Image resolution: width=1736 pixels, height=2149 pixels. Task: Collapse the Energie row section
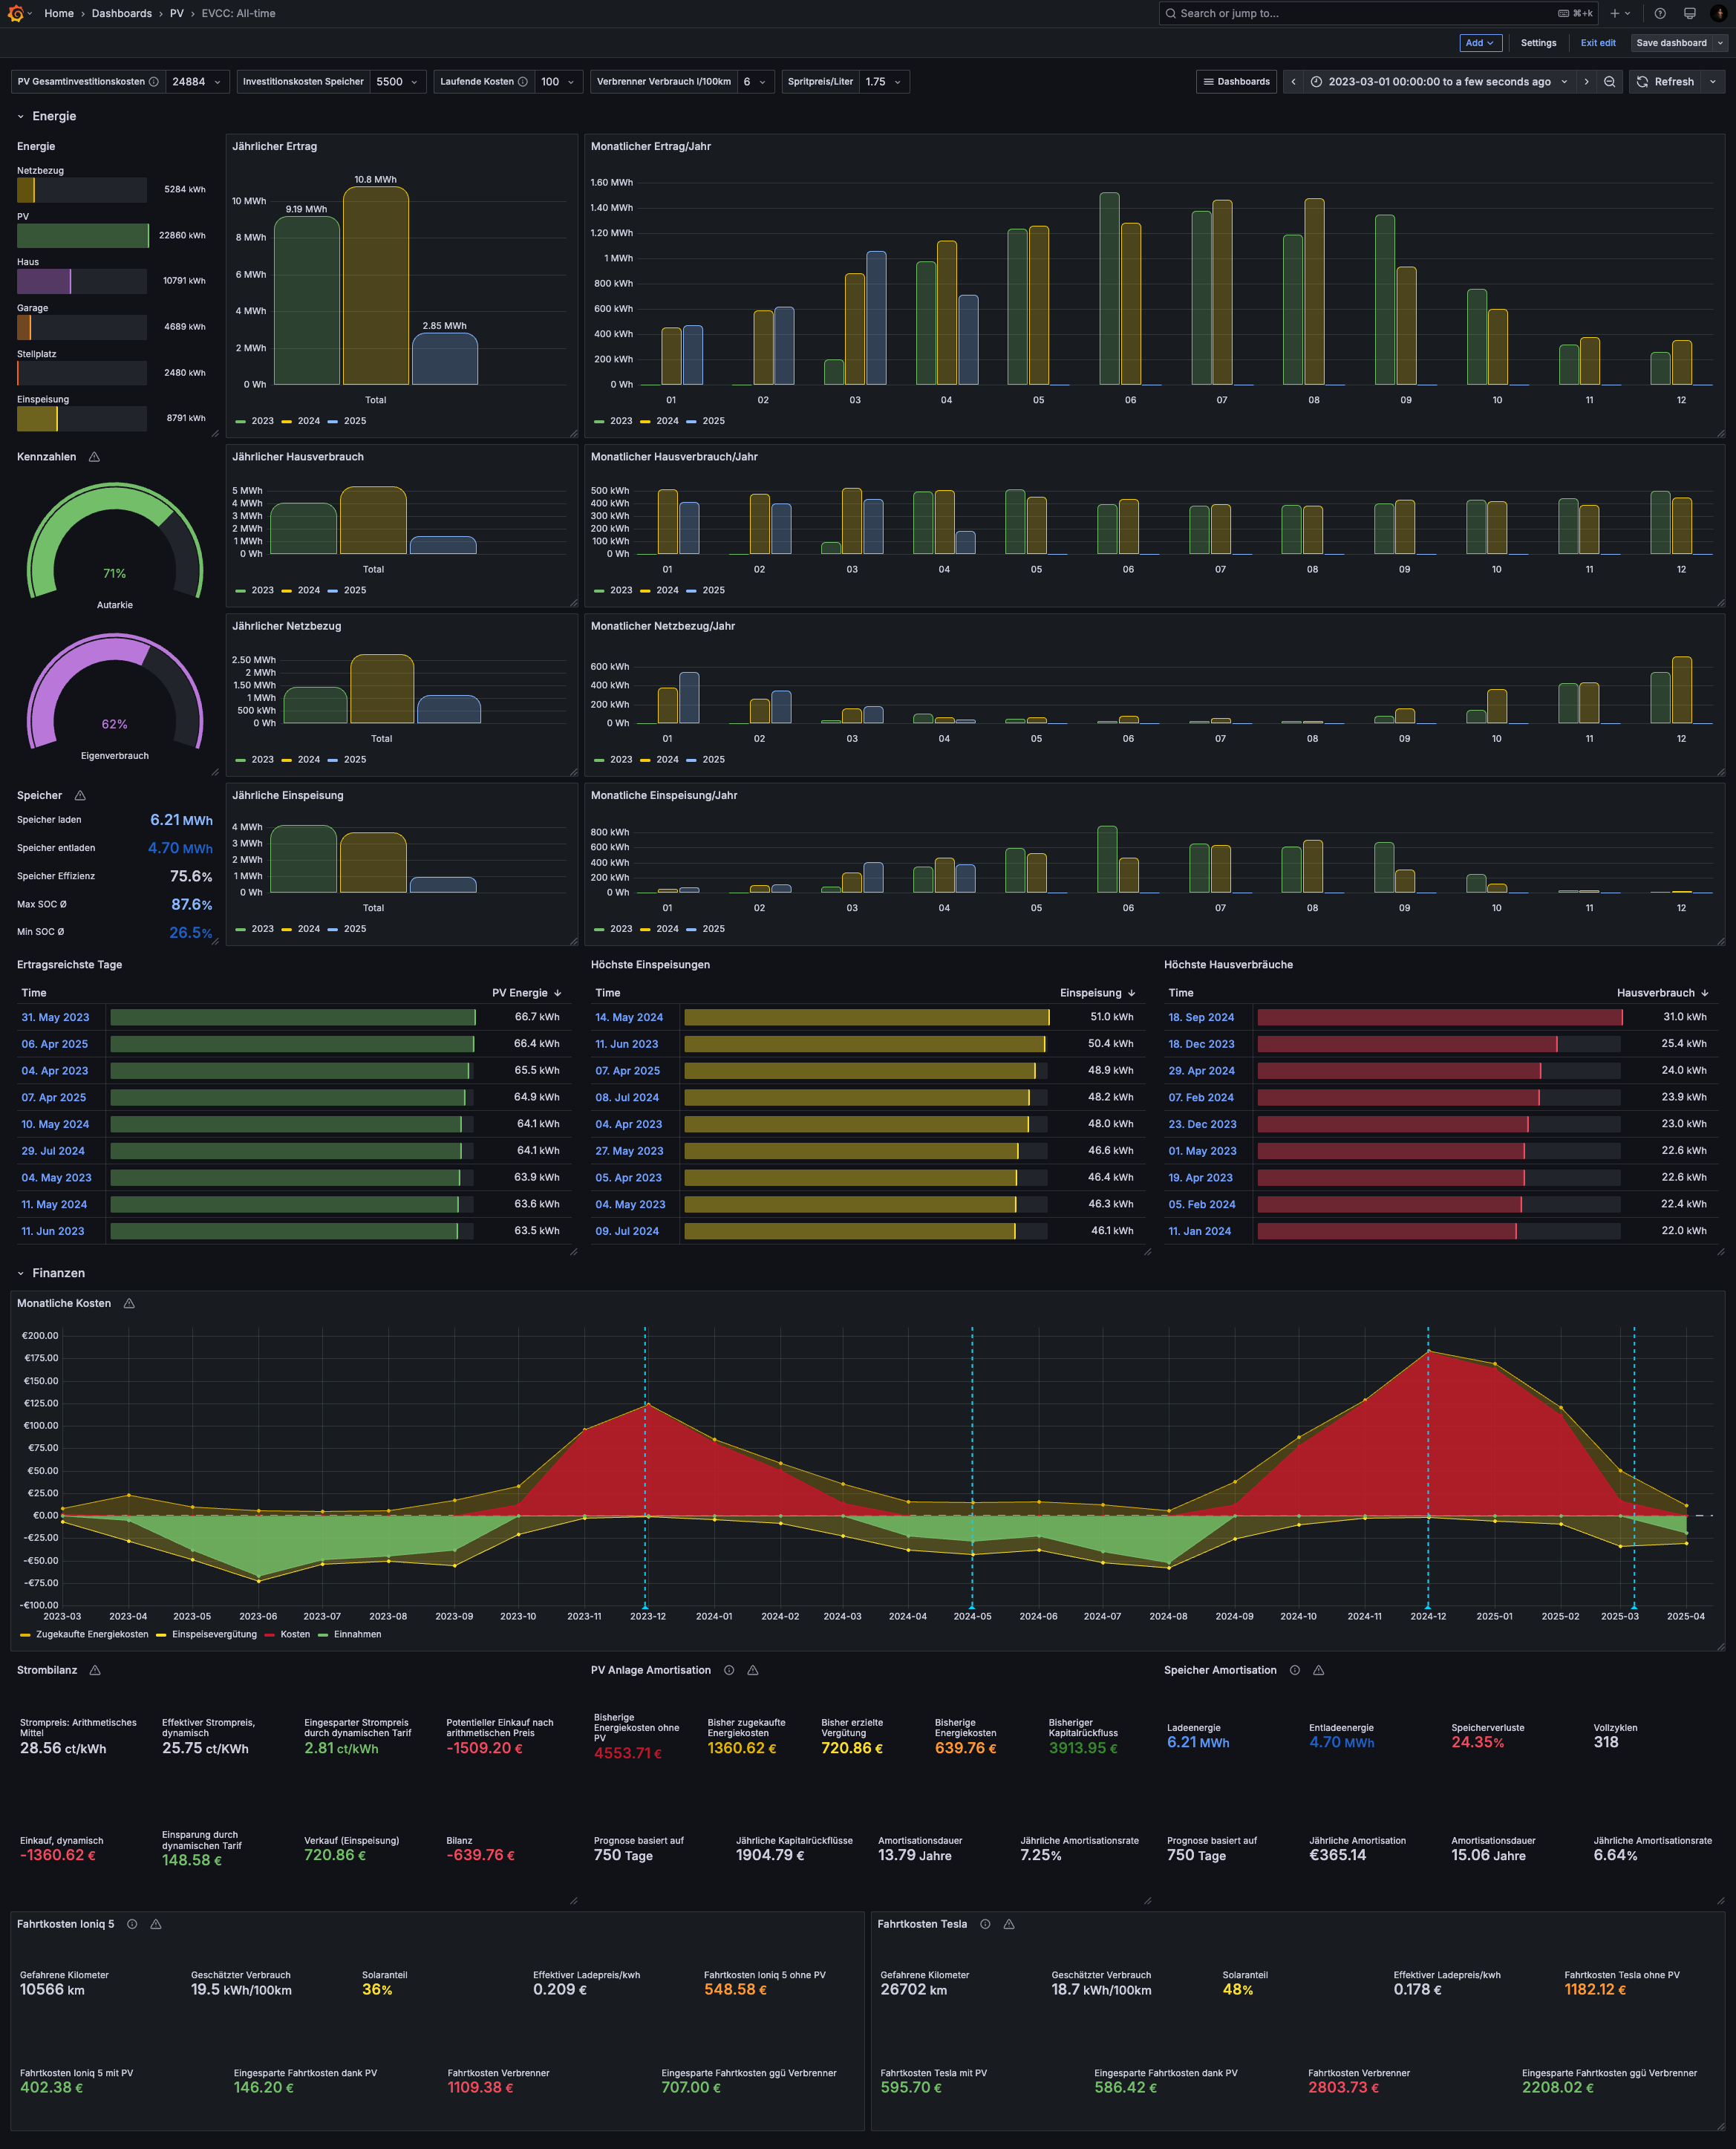tap(20, 117)
